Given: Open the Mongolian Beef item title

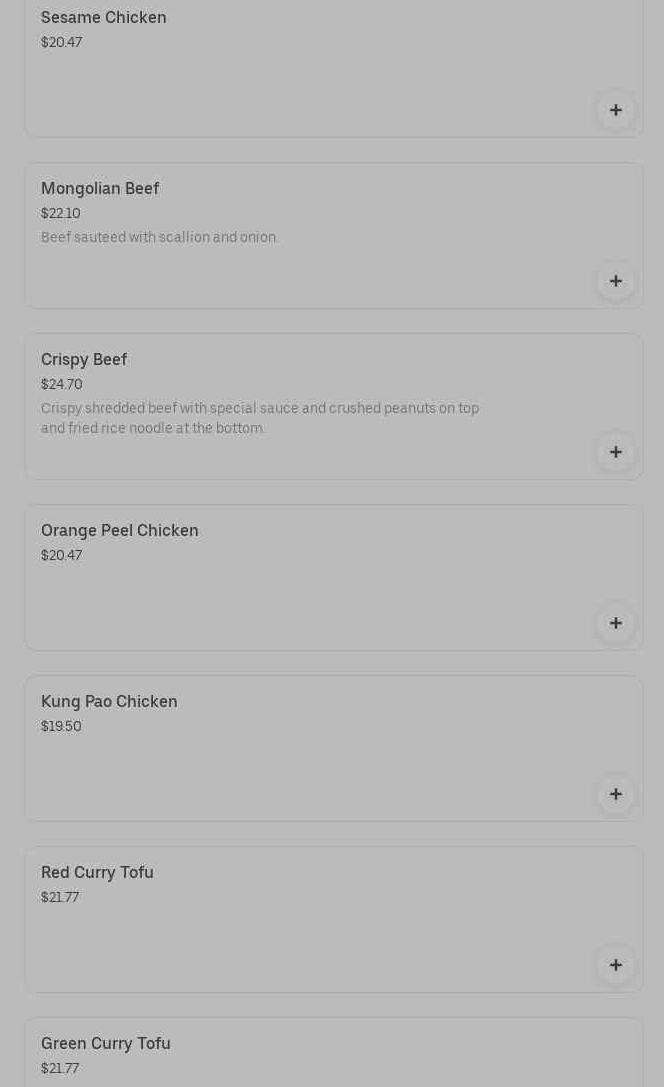Looking at the screenshot, I should click(100, 189).
